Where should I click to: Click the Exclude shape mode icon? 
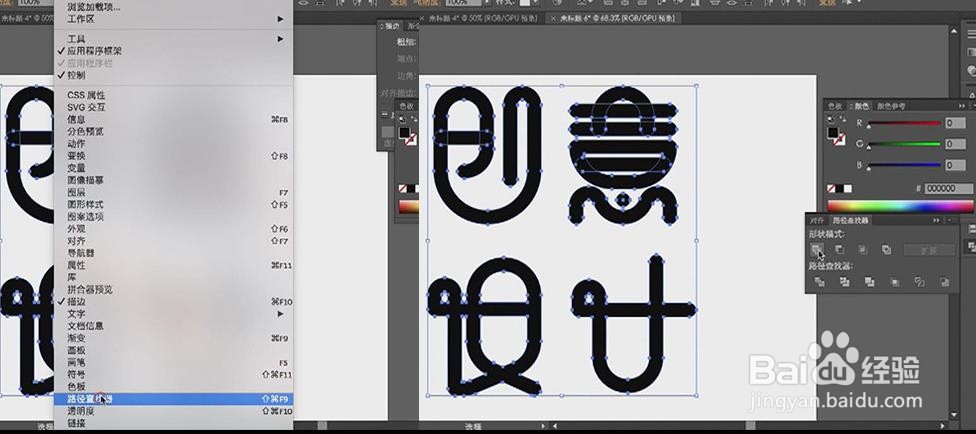tap(886, 250)
